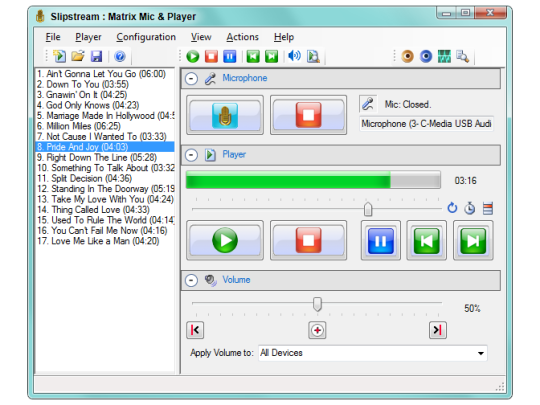Select track 2. Down To You

coord(105,84)
